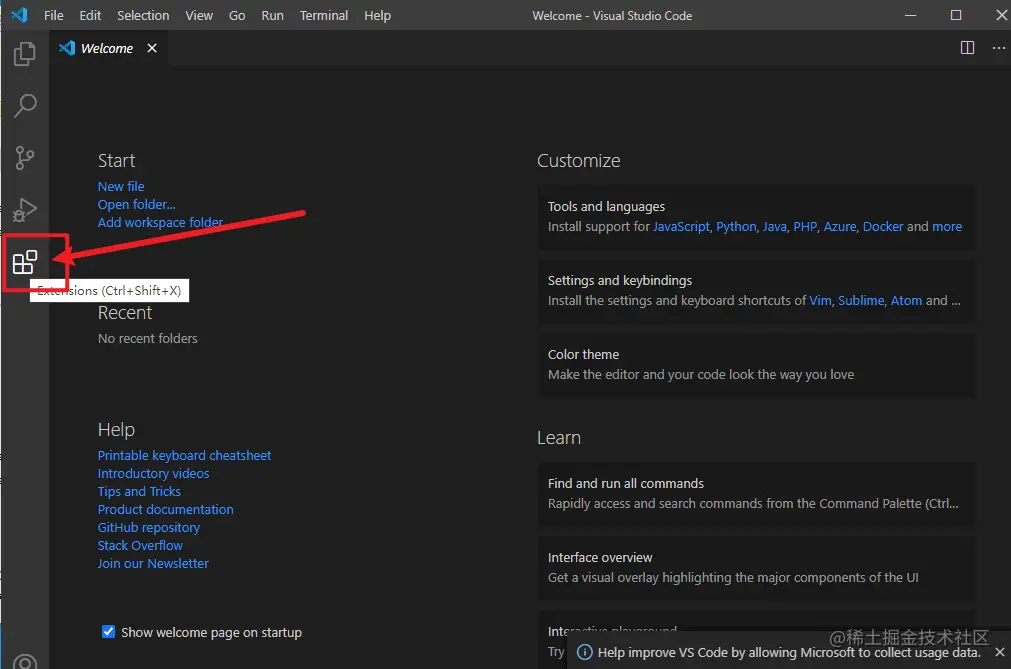Install Python language support link

coord(736,226)
